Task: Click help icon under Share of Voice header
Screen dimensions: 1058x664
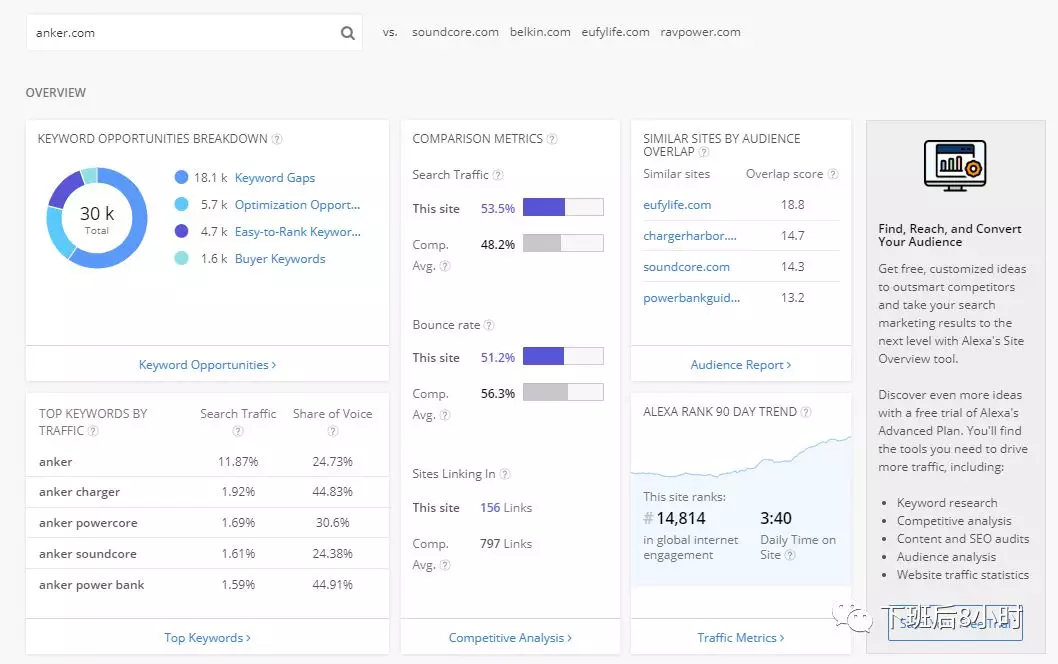Action: tap(333, 431)
